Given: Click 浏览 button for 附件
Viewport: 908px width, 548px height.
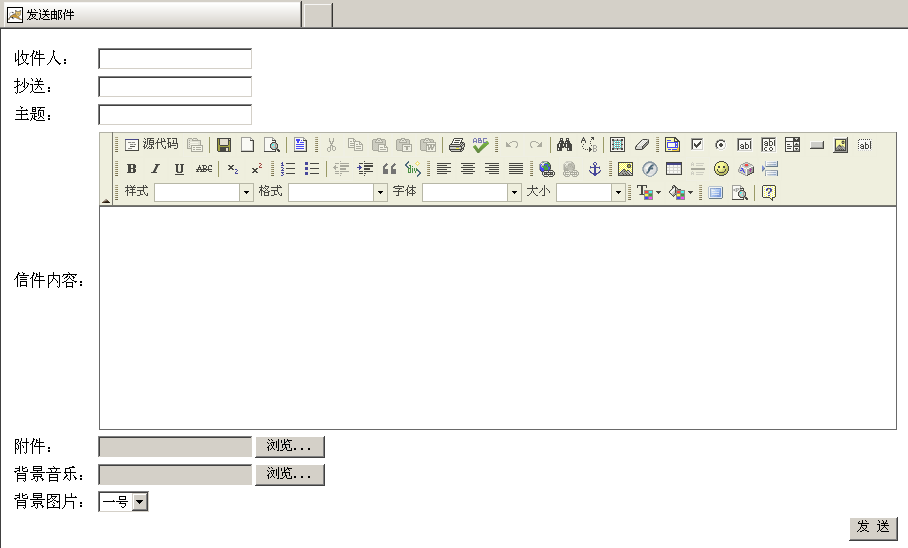Looking at the screenshot, I should (x=290, y=447).
